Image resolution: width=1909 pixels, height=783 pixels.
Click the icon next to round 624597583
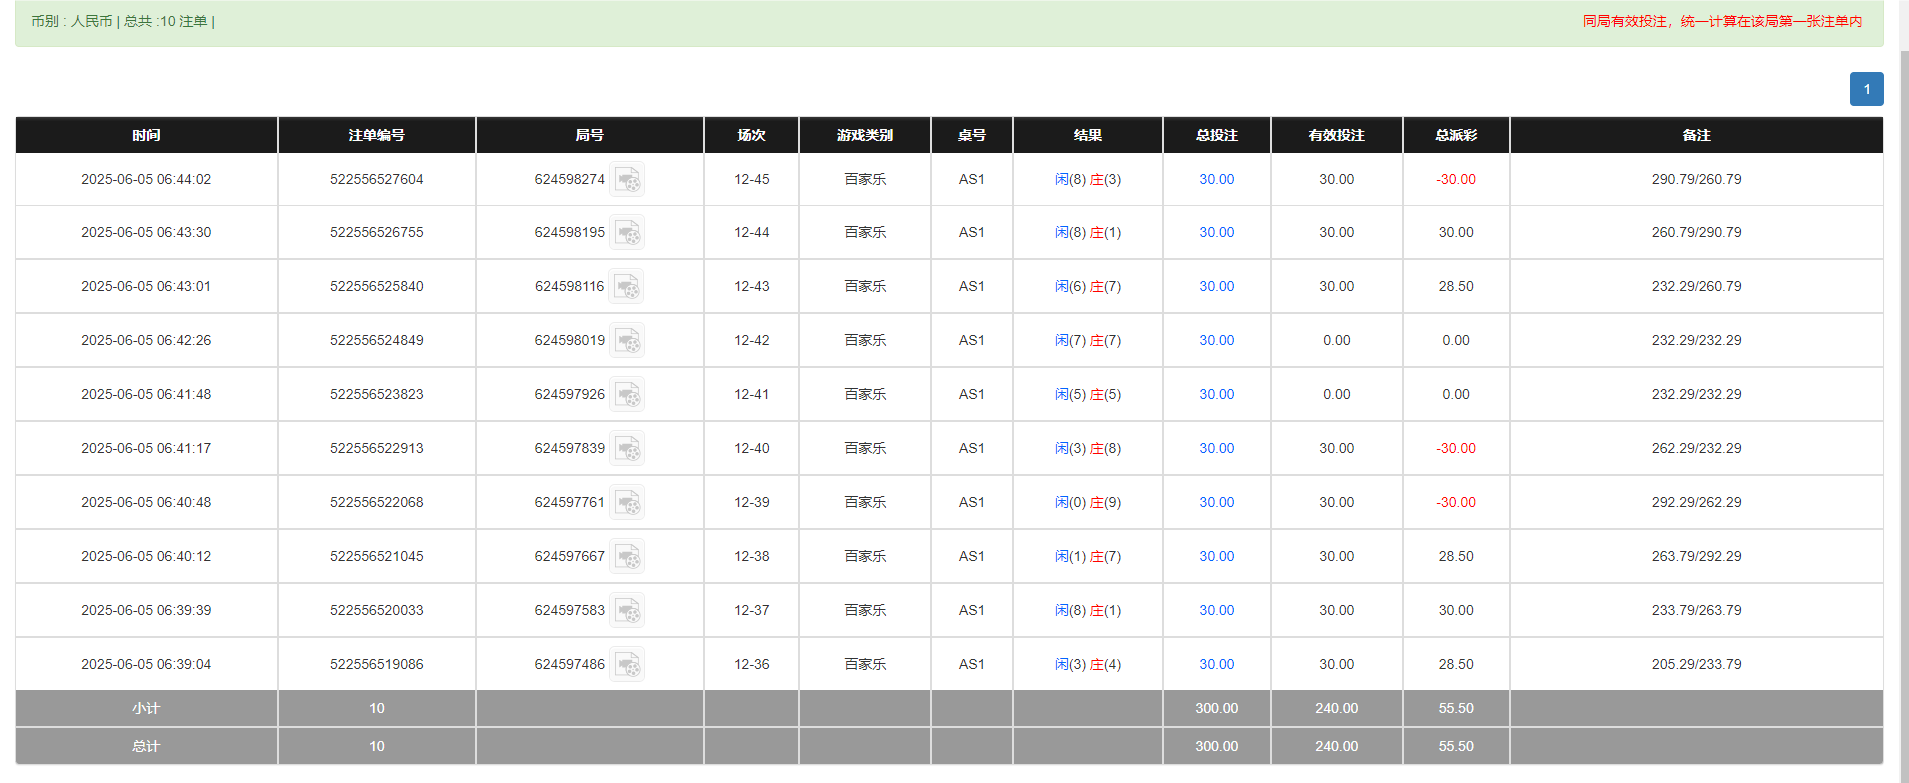627,611
